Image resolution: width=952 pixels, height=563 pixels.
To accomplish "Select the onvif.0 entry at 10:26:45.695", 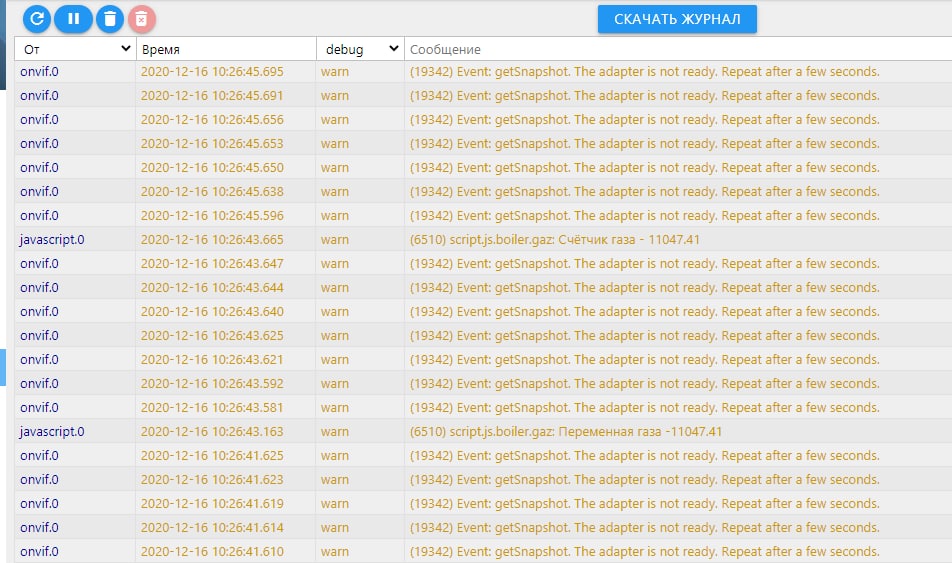I will click(39, 72).
